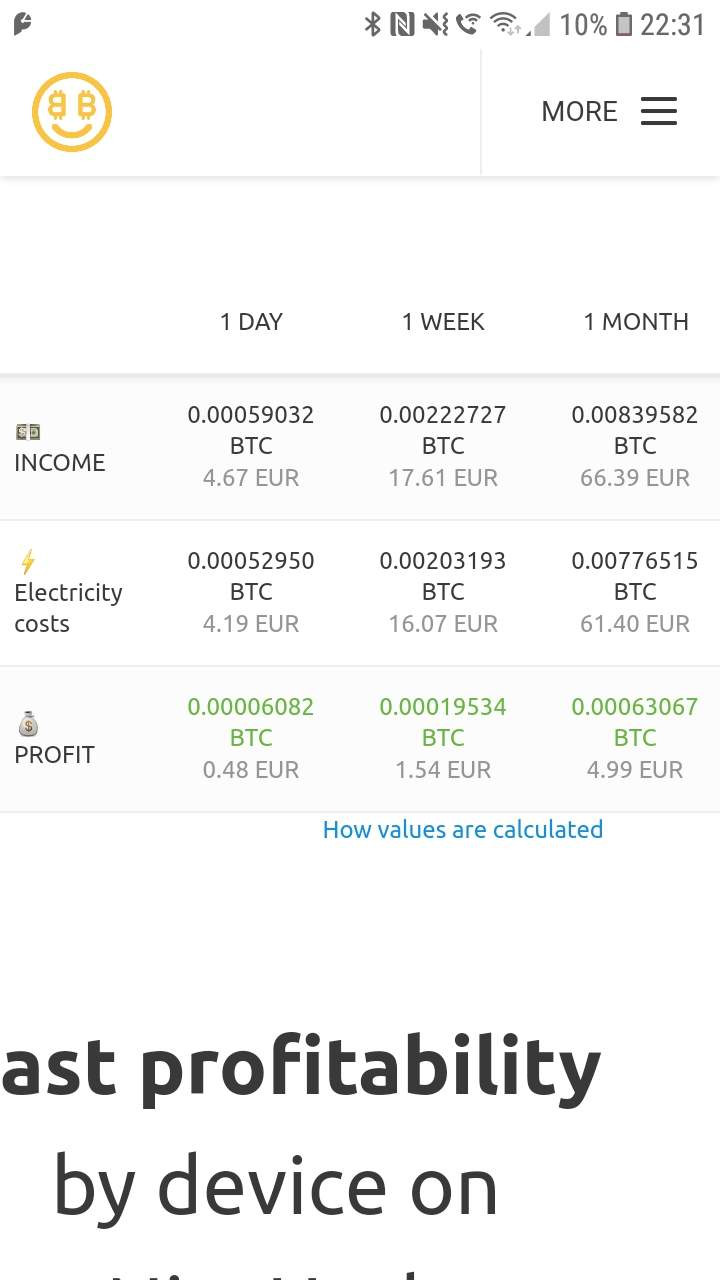Open "How values are calculated" link
The height and width of the screenshot is (1280, 720).
tap(462, 829)
